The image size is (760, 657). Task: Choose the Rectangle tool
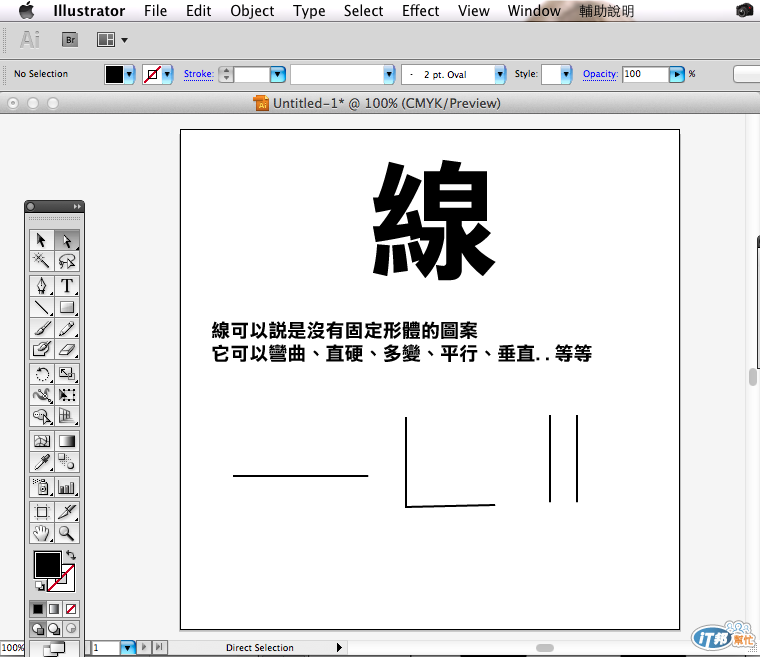[67, 307]
